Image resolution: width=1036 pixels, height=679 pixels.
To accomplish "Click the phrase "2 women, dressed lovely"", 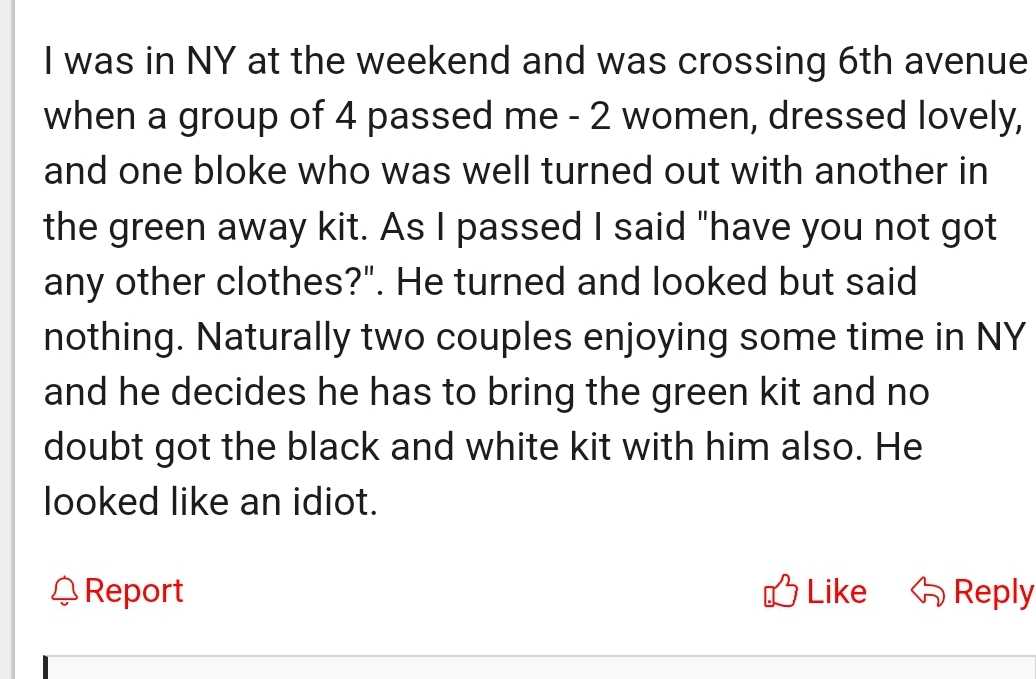I will click(x=805, y=117).
